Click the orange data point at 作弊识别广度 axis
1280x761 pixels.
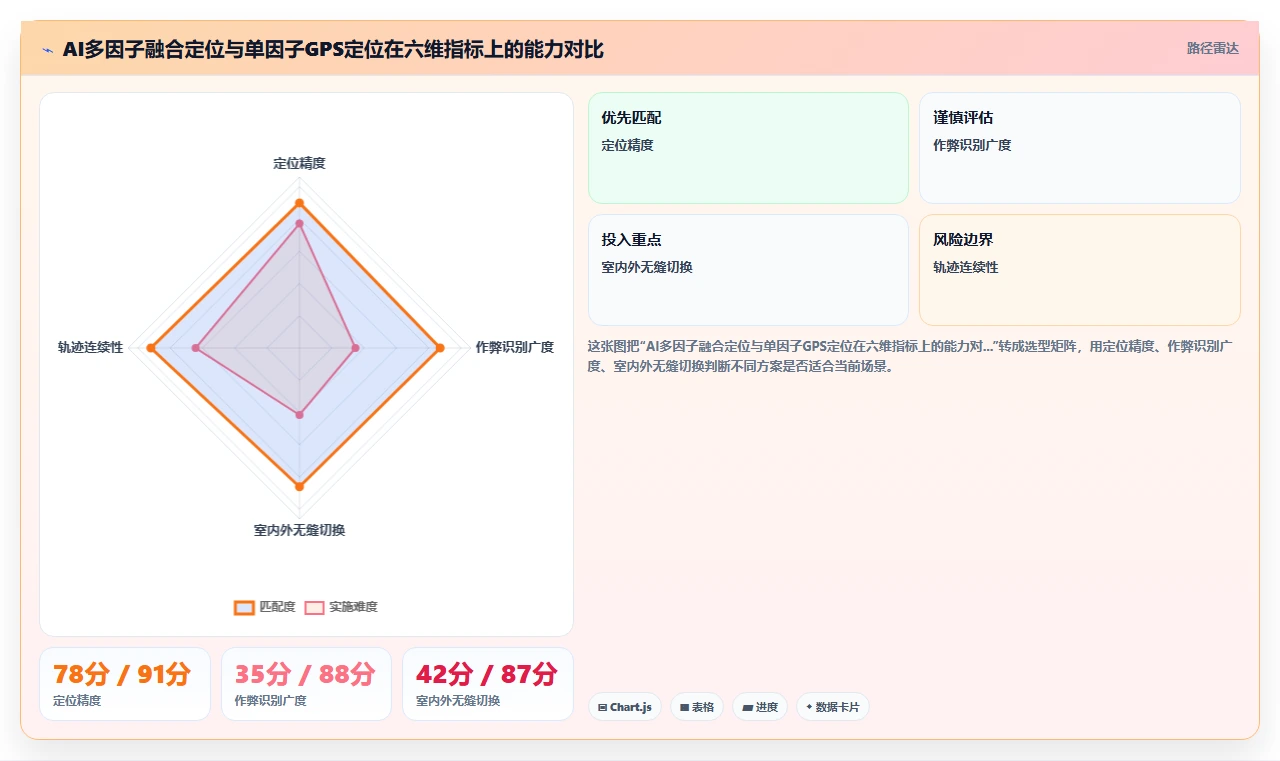[x=440, y=348]
